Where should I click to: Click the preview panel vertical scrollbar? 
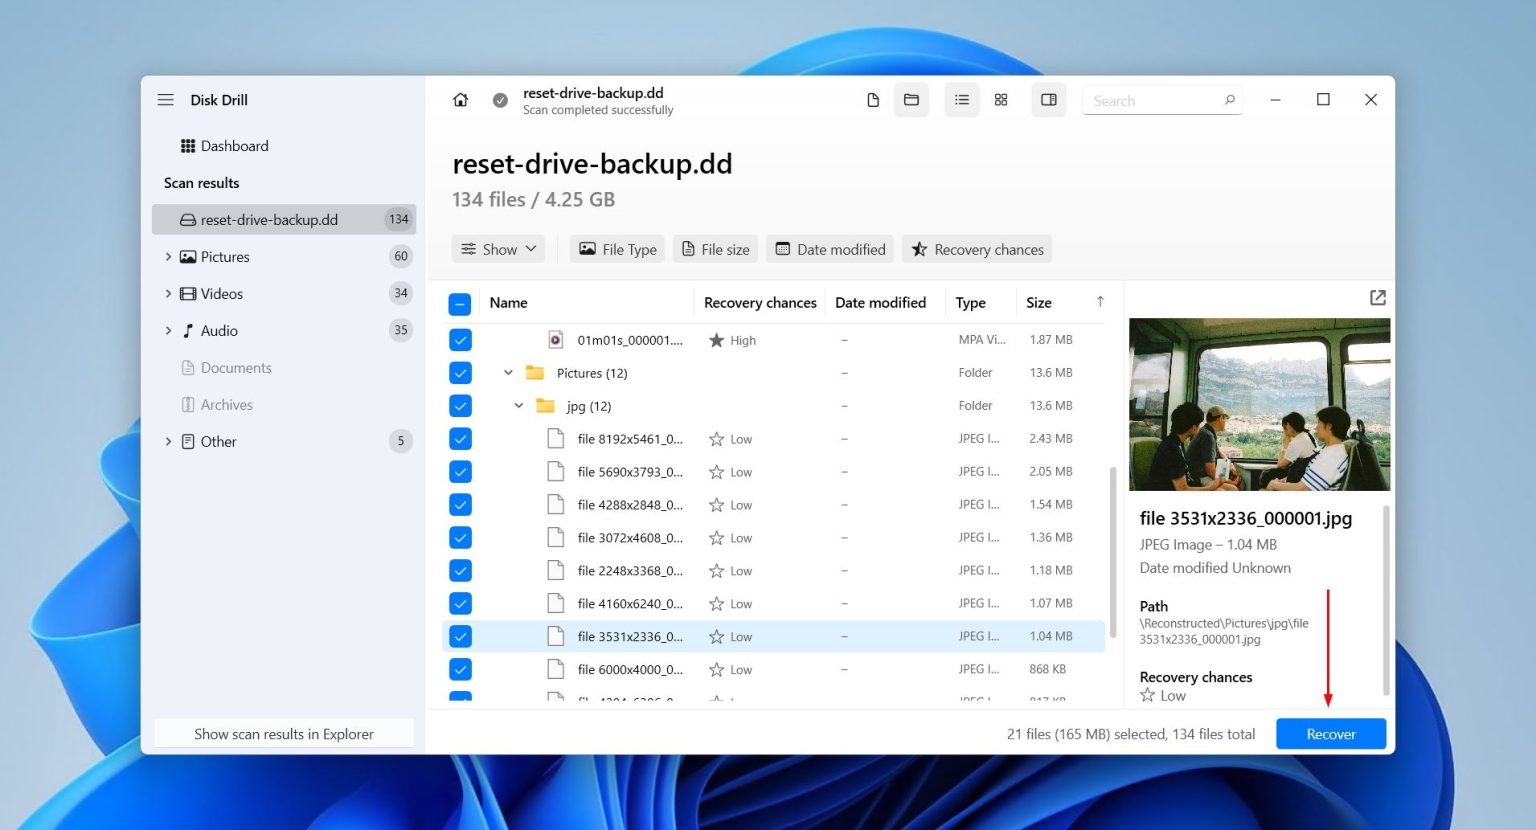pyautogui.click(x=1387, y=599)
